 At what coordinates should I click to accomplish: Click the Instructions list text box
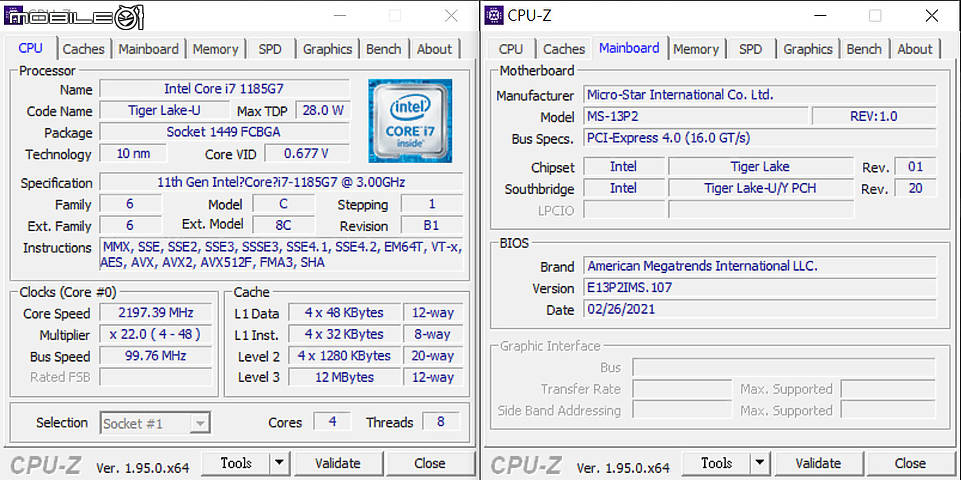pyautogui.click(x=281, y=254)
